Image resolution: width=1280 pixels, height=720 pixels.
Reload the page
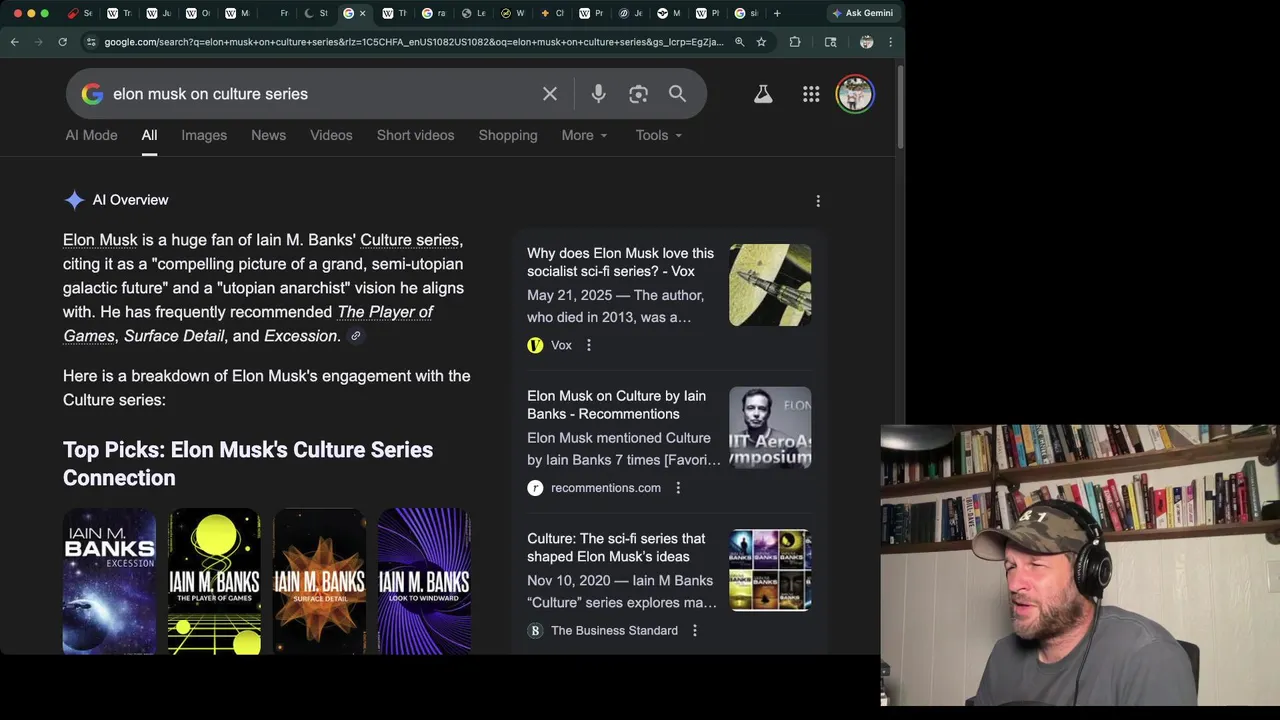pyautogui.click(x=62, y=42)
